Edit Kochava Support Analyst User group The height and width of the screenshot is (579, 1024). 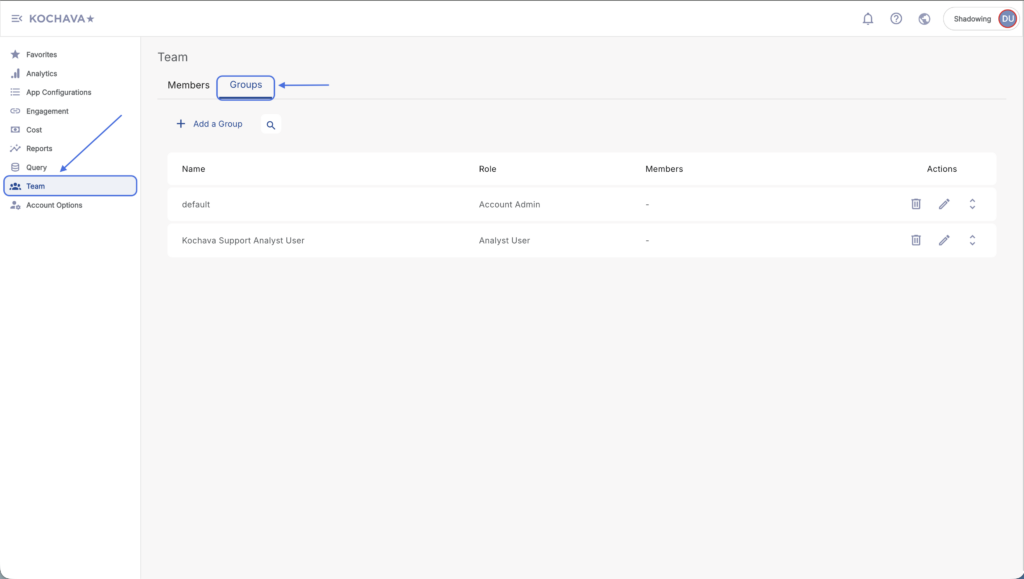(x=944, y=240)
